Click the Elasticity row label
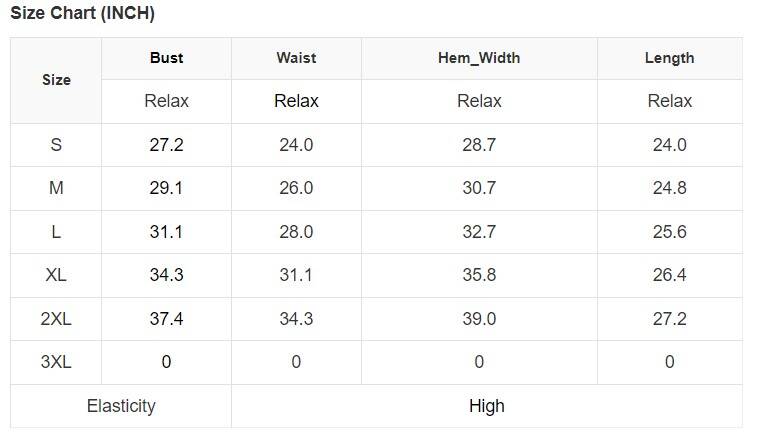758x443 pixels. click(x=121, y=406)
